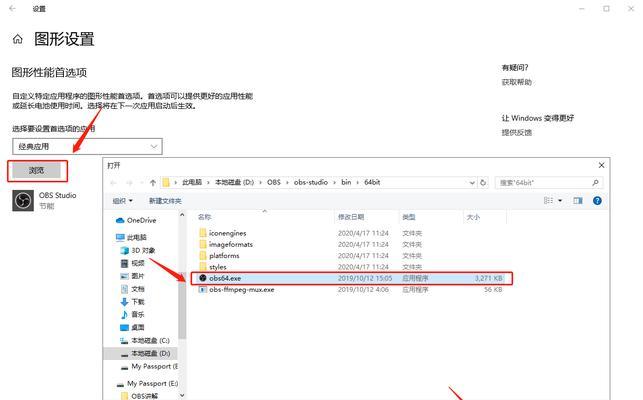643x400 pixels.
Task: Select obs64.exe file
Action: (x=351, y=278)
